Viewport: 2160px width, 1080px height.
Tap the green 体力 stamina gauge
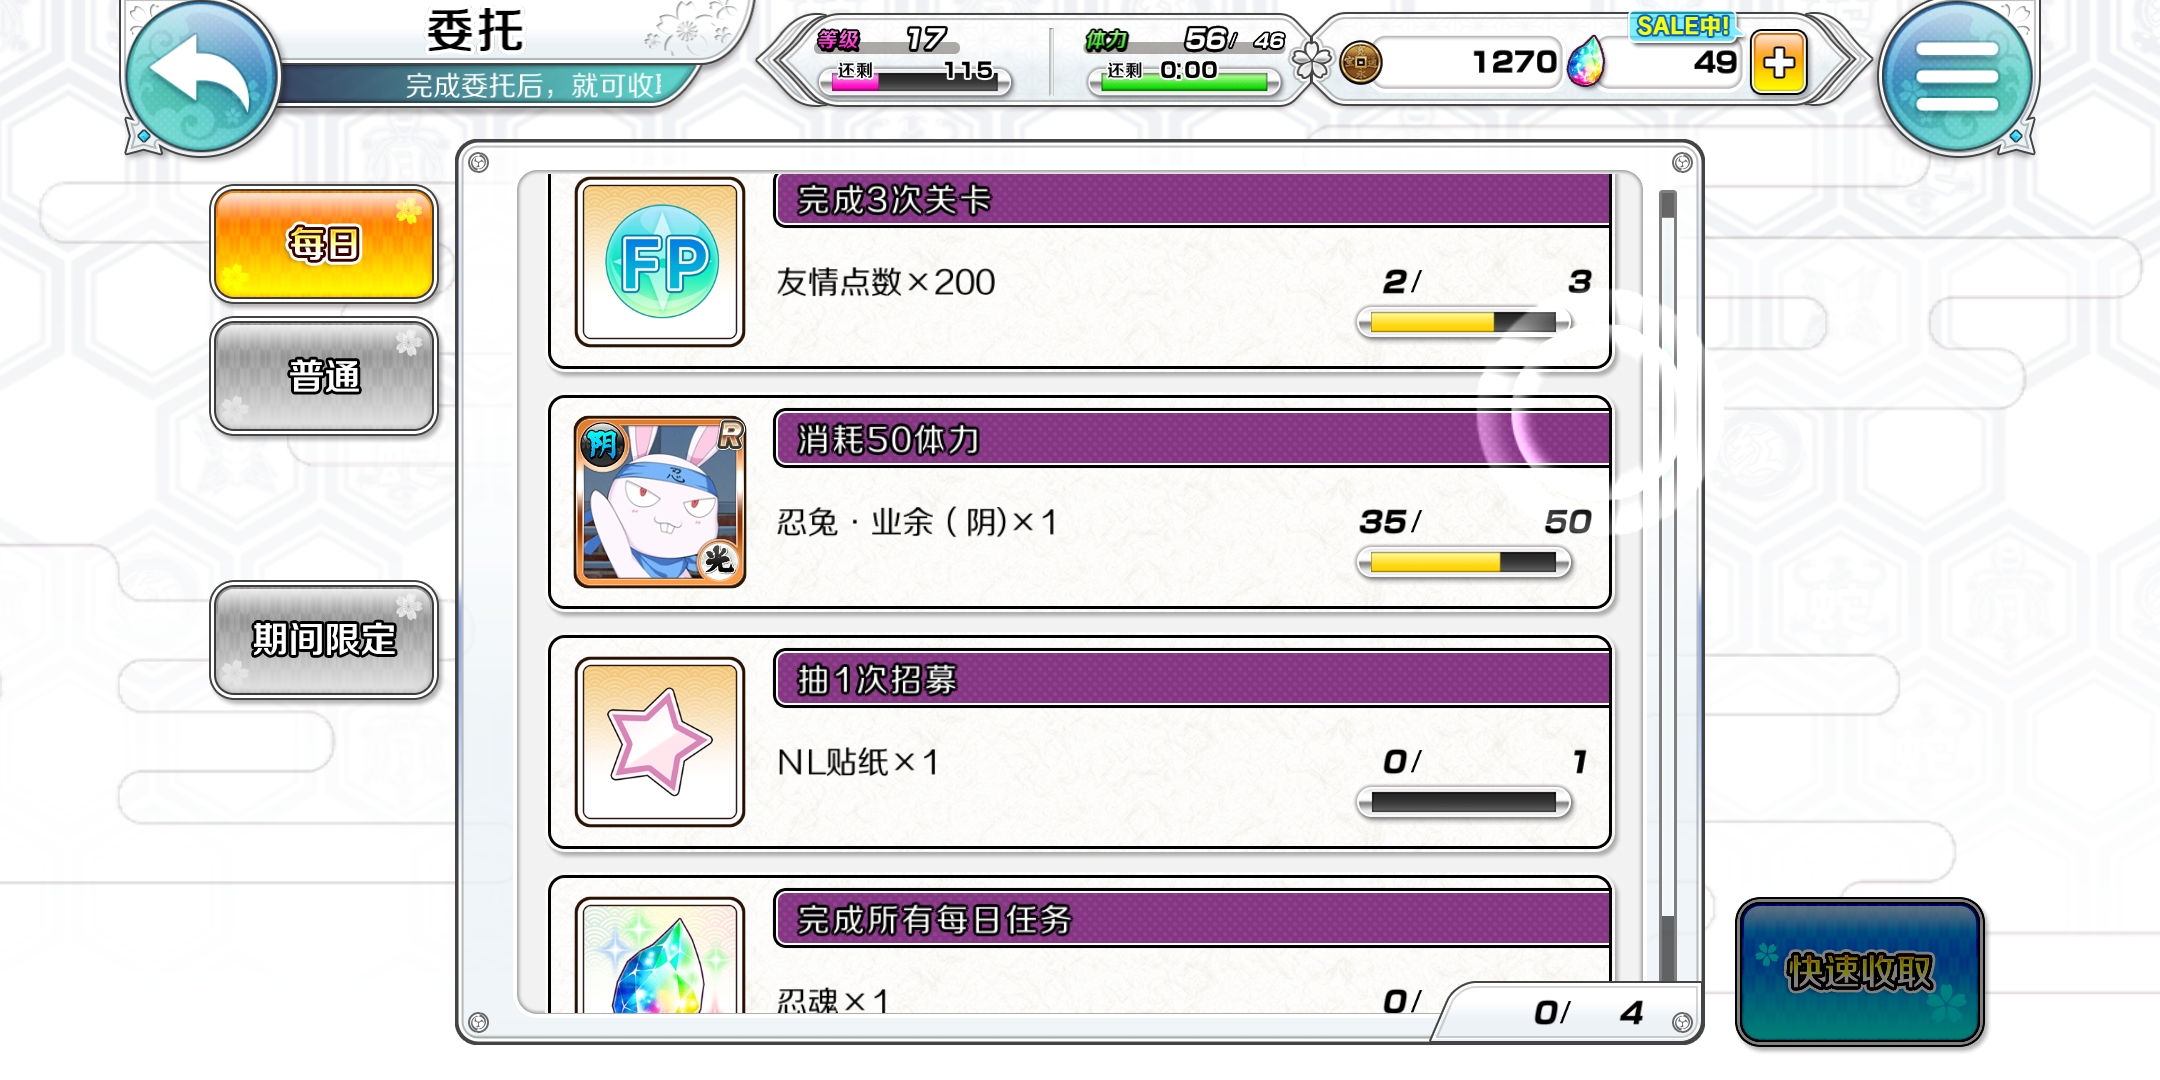(x=1184, y=82)
